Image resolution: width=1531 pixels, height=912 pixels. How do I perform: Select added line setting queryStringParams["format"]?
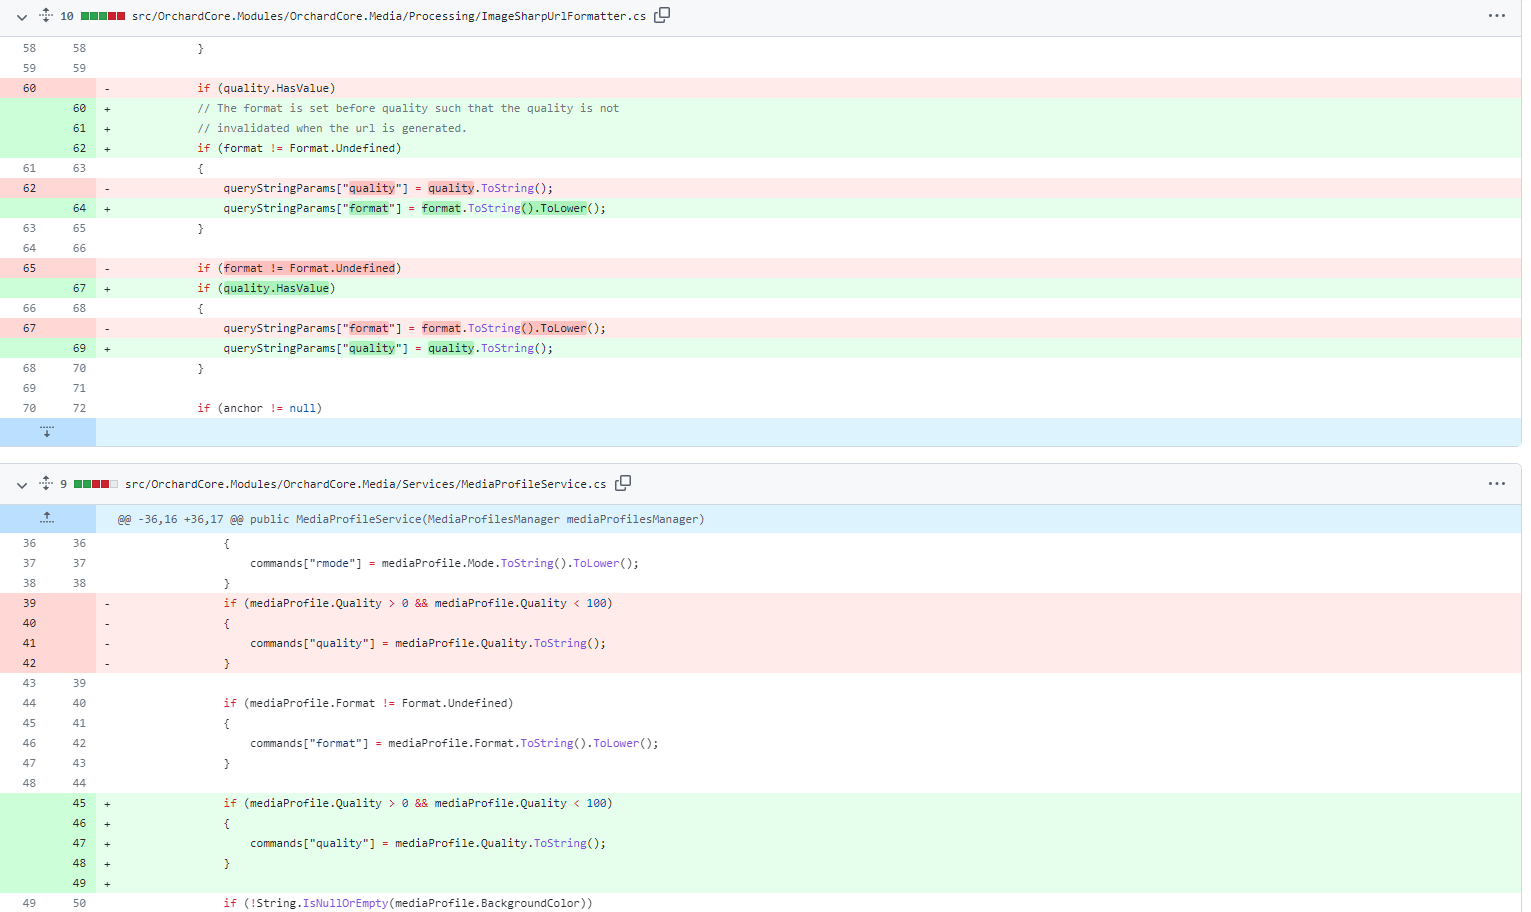(x=415, y=208)
